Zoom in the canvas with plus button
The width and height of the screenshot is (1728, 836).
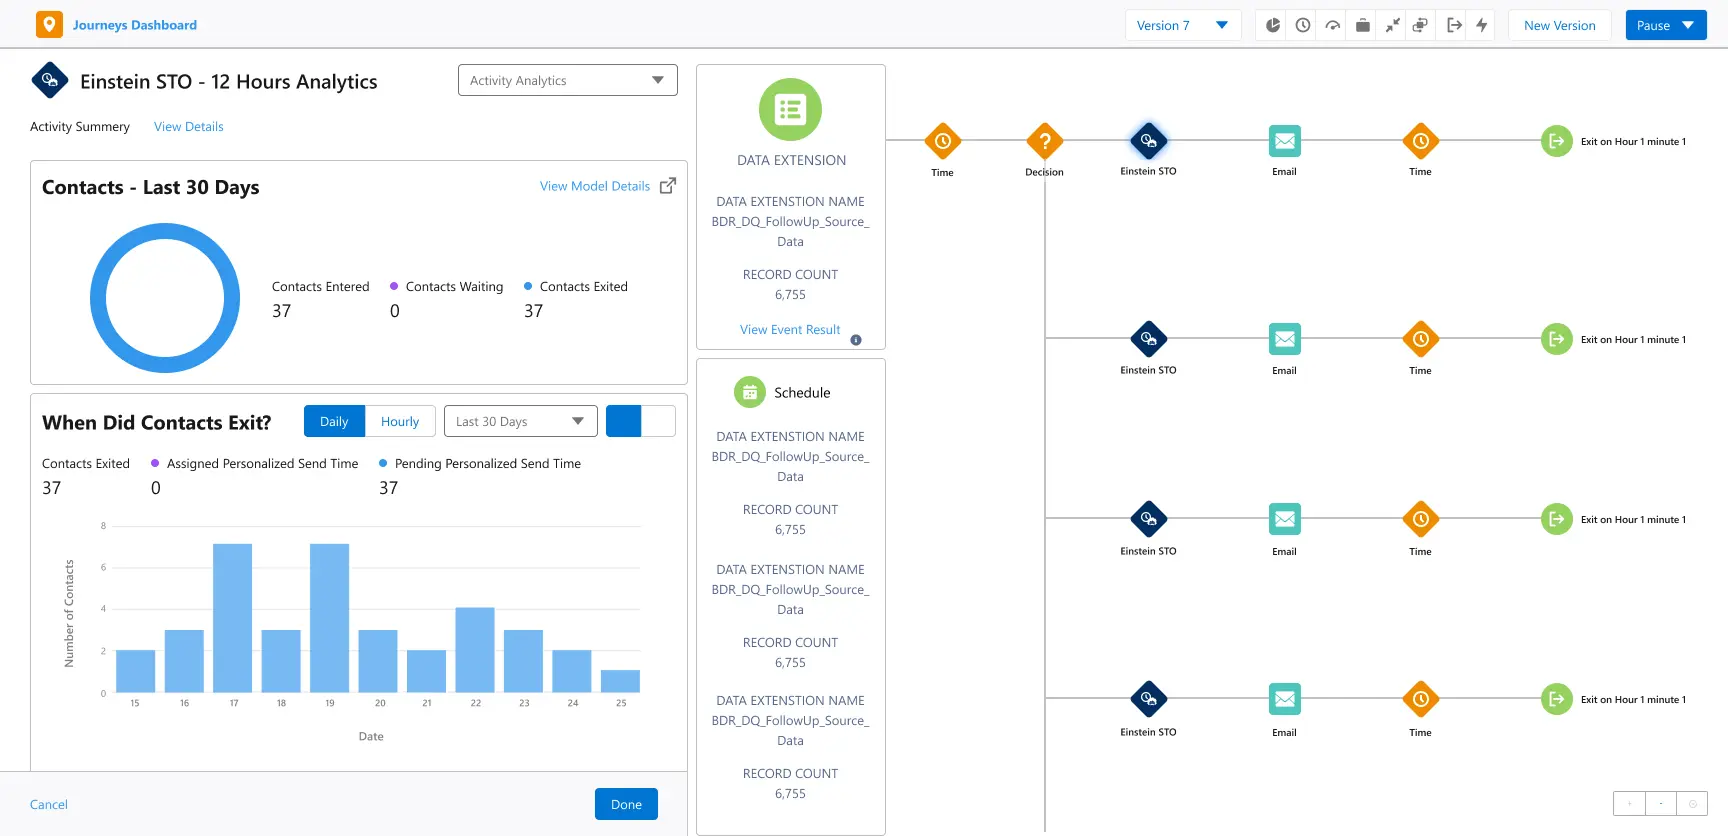(1629, 803)
